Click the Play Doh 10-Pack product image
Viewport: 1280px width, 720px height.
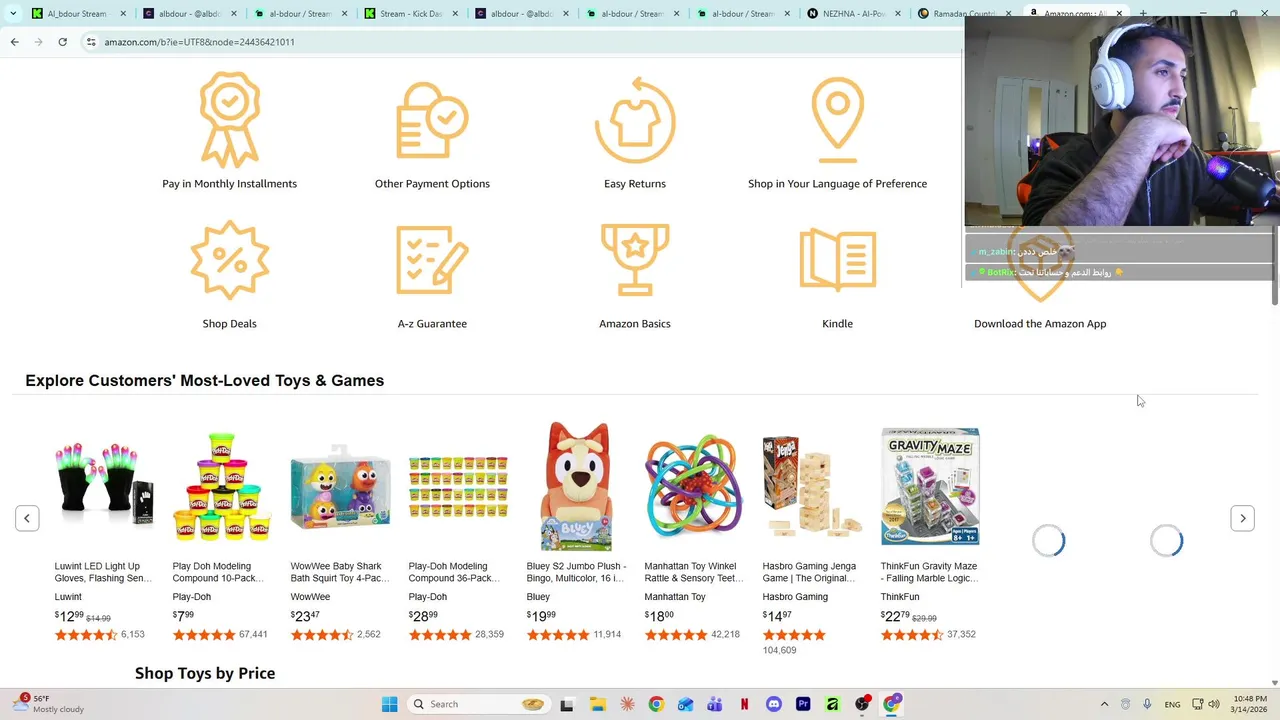click(222, 486)
